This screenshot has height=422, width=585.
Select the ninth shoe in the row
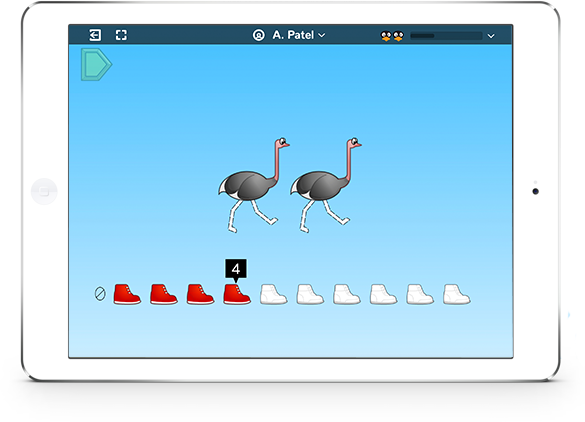[x=420, y=294]
